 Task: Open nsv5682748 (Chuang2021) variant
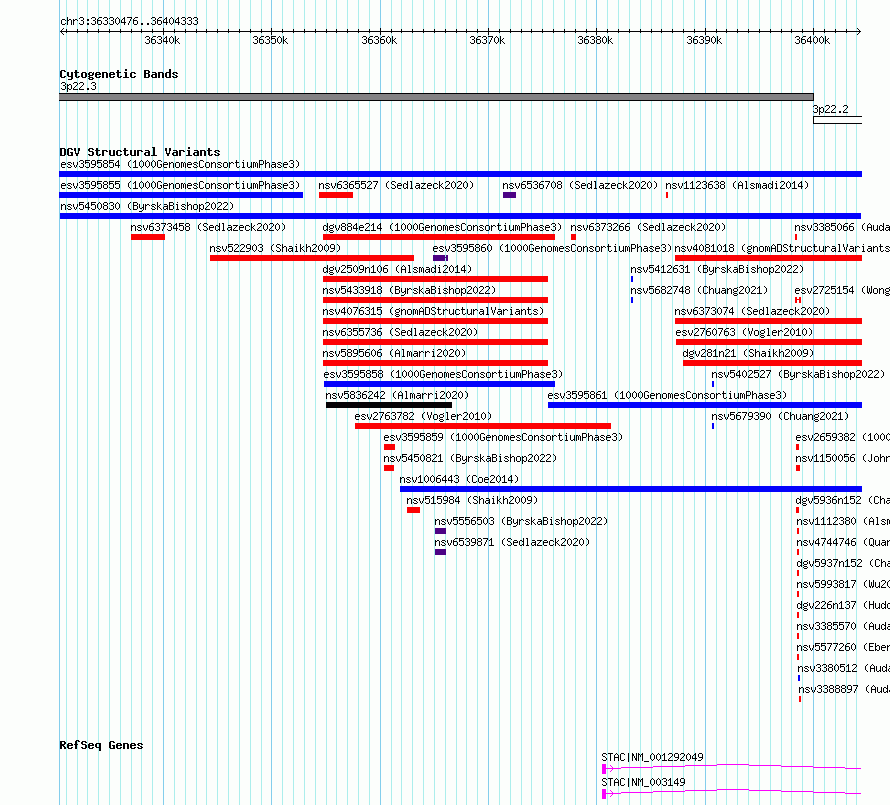(699, 291)
